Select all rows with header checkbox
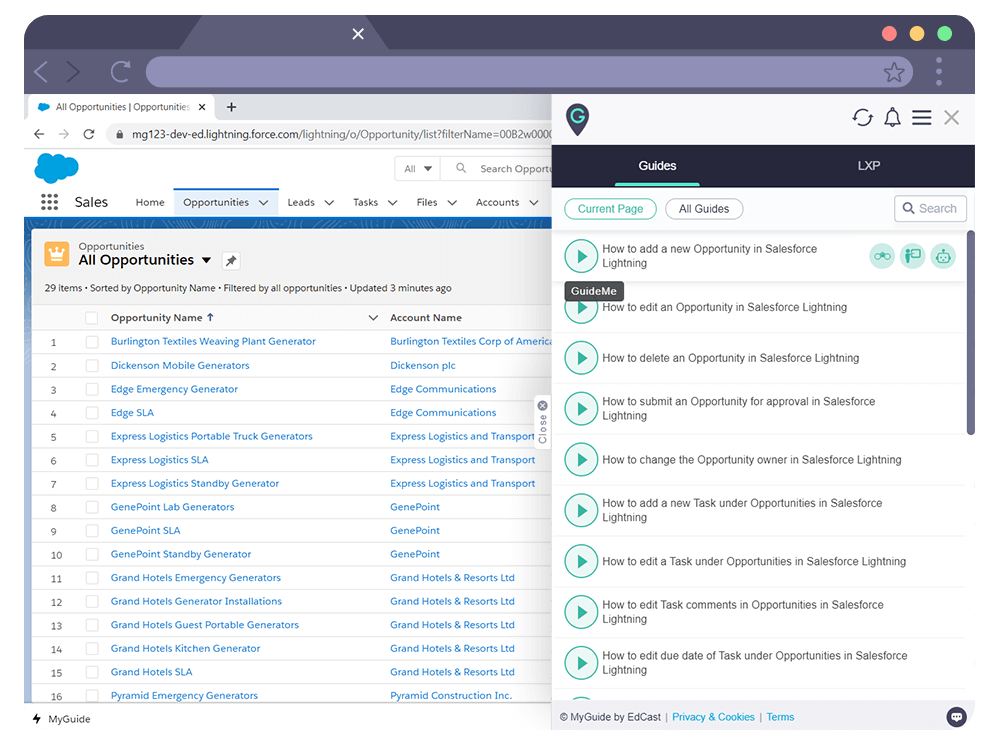This screenshot has height=756, width=1000. [x=91, y=318]
